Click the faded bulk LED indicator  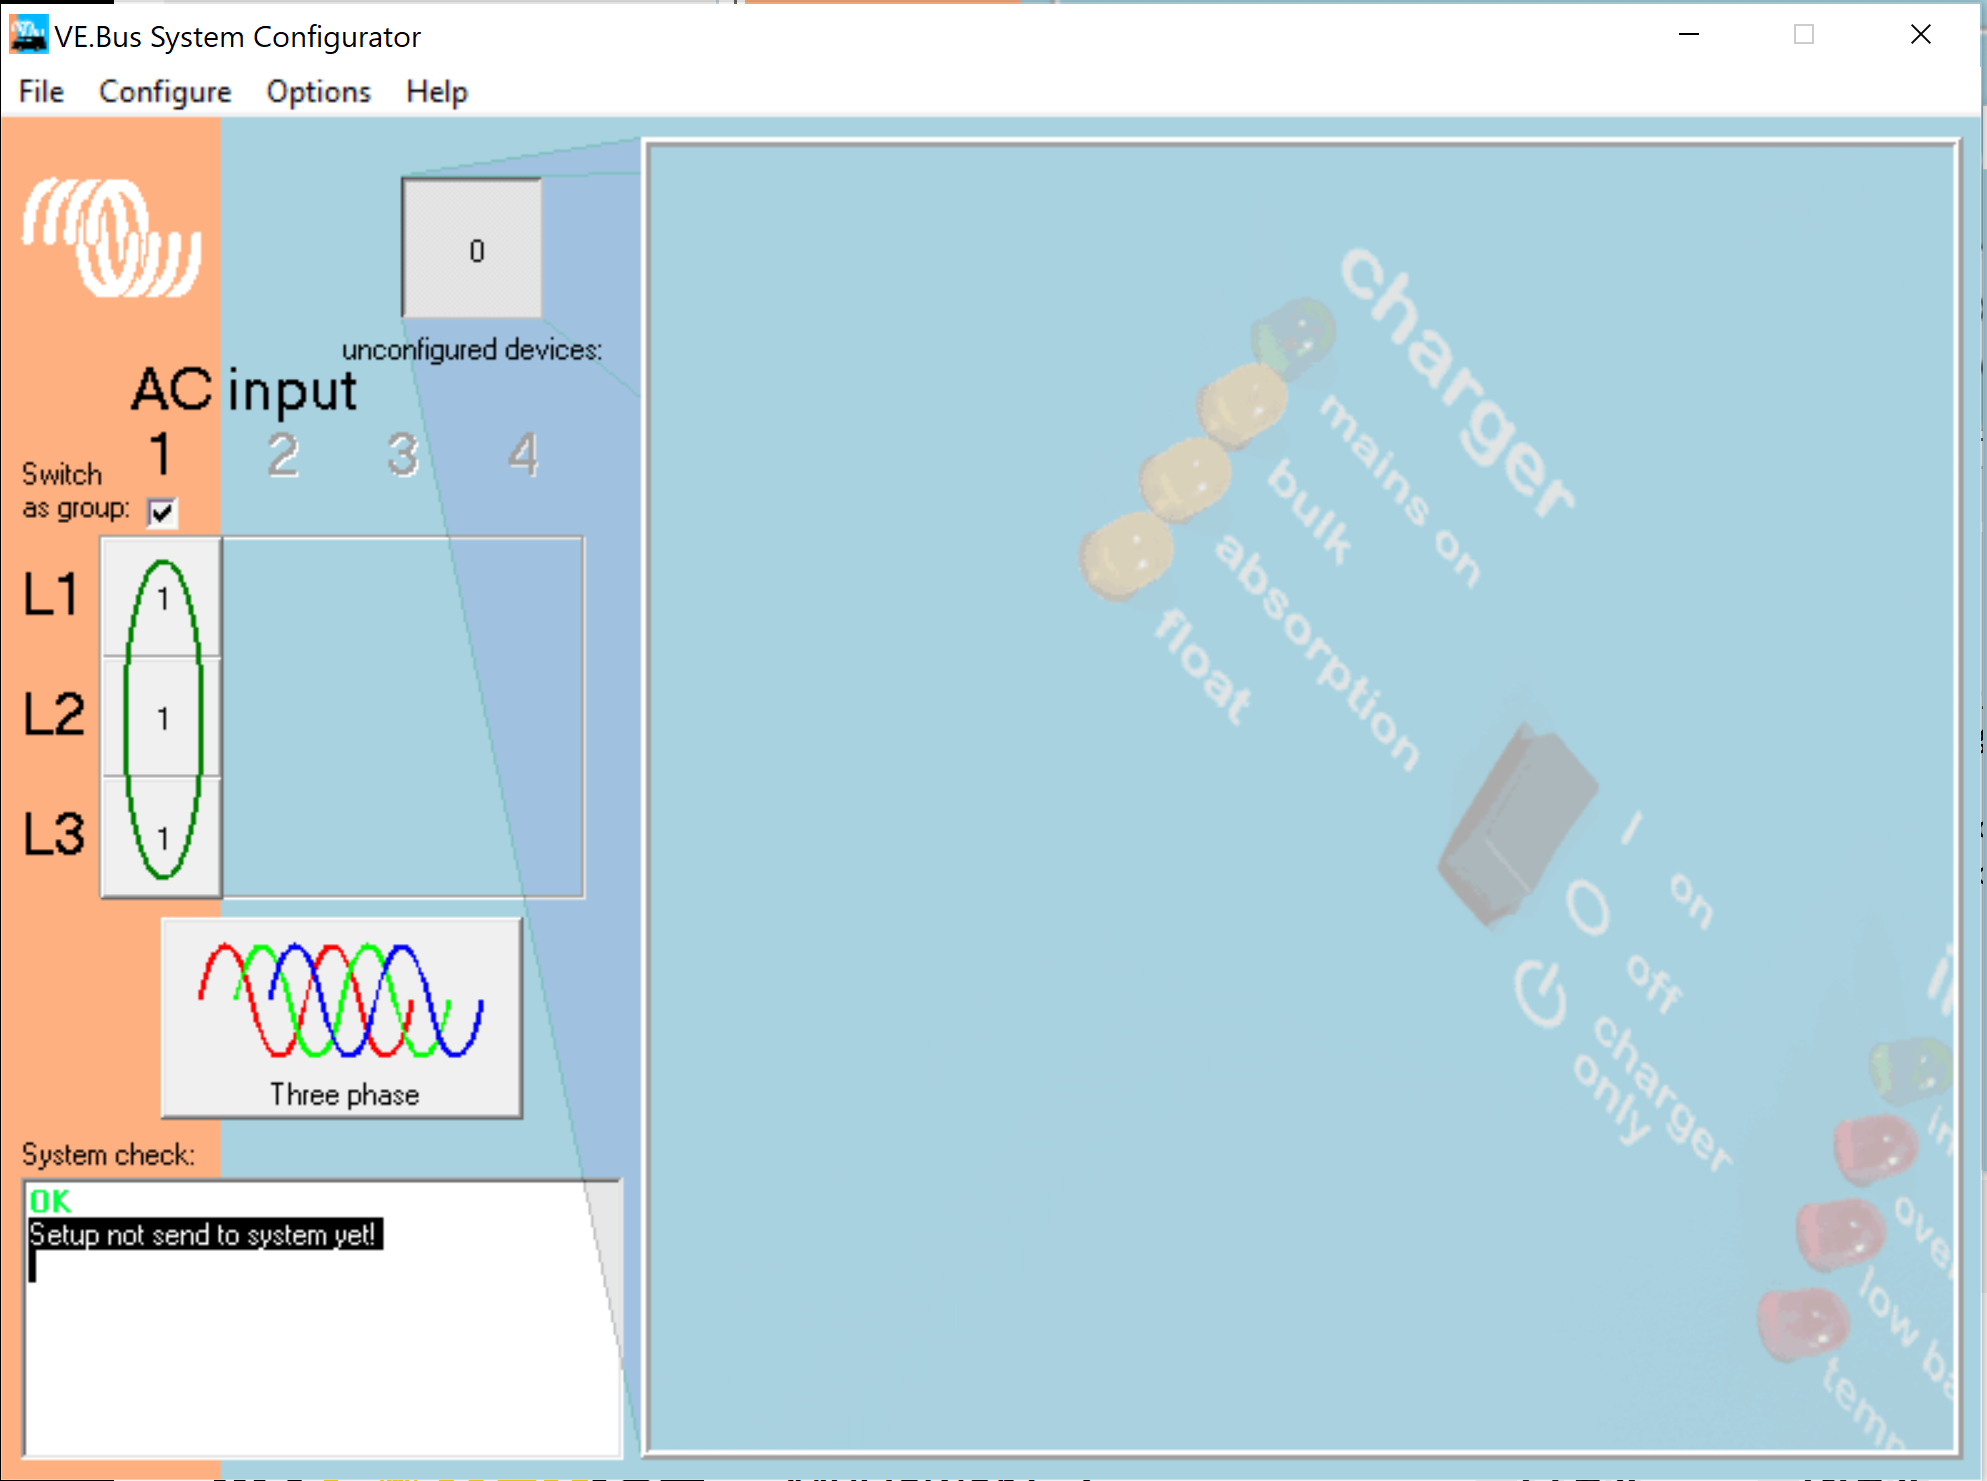pos(1243,405)
